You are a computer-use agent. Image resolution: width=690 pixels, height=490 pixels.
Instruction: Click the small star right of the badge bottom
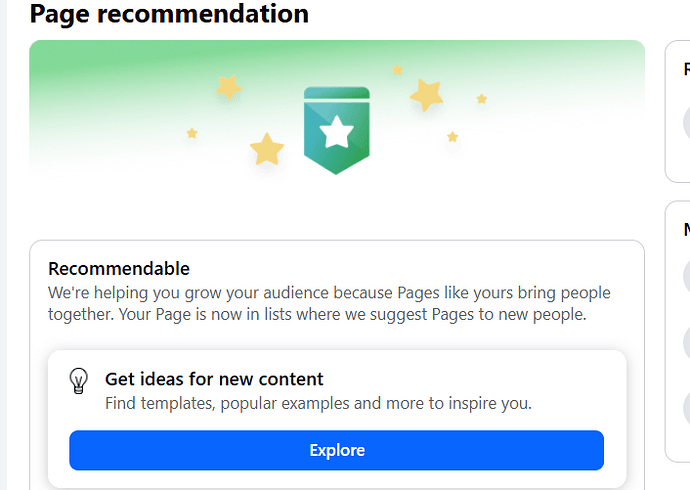tap(452, 137)
